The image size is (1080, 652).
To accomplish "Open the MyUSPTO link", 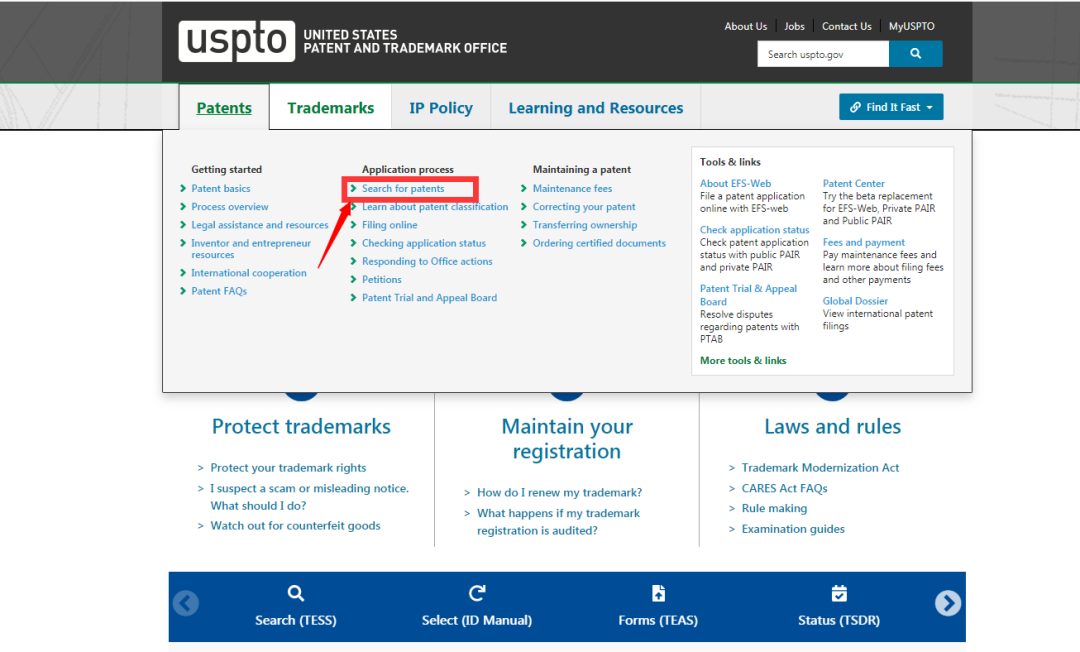I will pyautogui.click(x=911, y=26).
